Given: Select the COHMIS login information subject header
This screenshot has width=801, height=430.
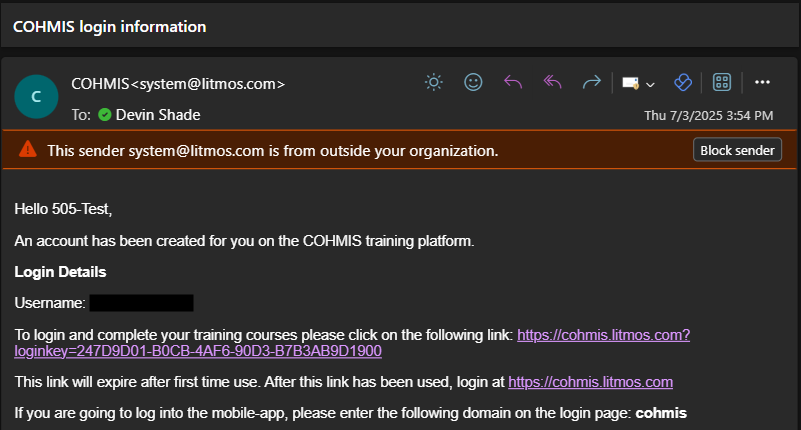Looking at the screenshot, I should tap(109, 27).
